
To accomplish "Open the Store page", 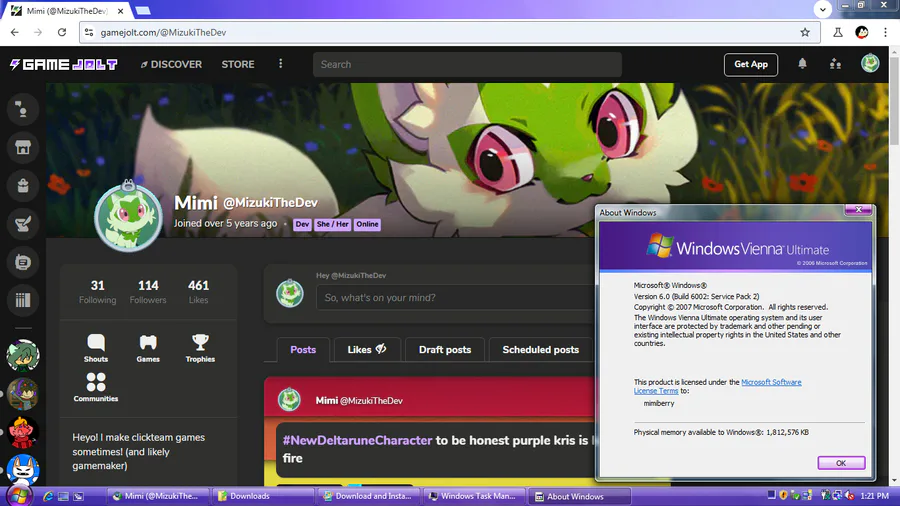I will (x=238, y=64).
